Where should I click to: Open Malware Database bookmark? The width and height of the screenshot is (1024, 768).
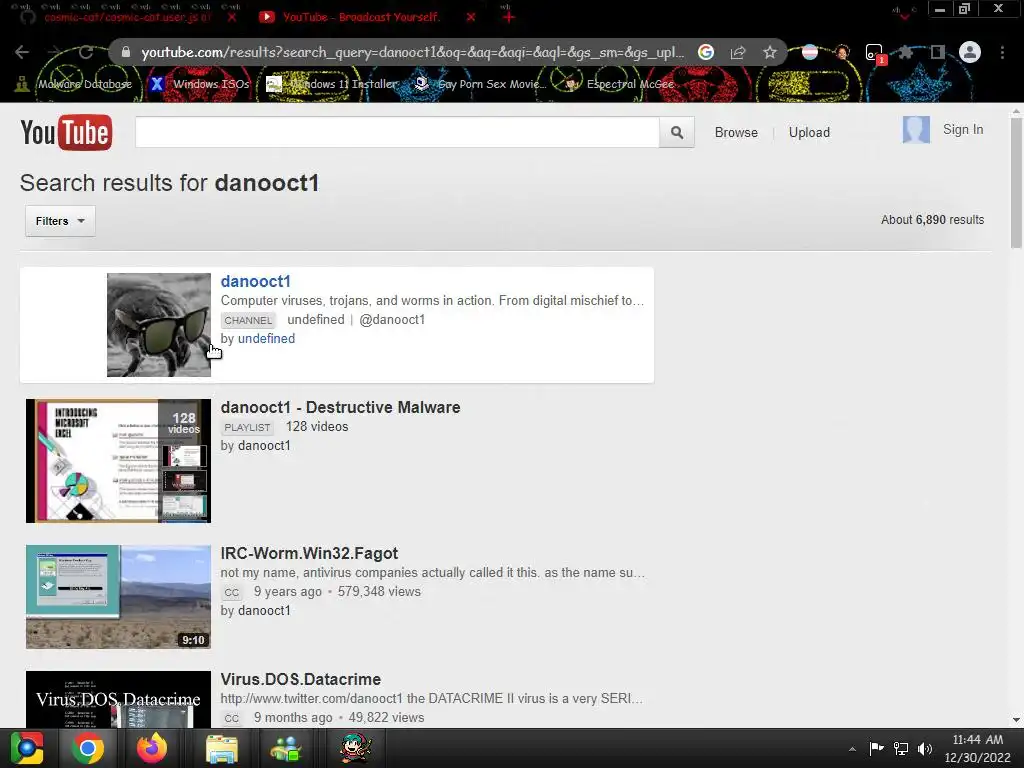point(74,84)
